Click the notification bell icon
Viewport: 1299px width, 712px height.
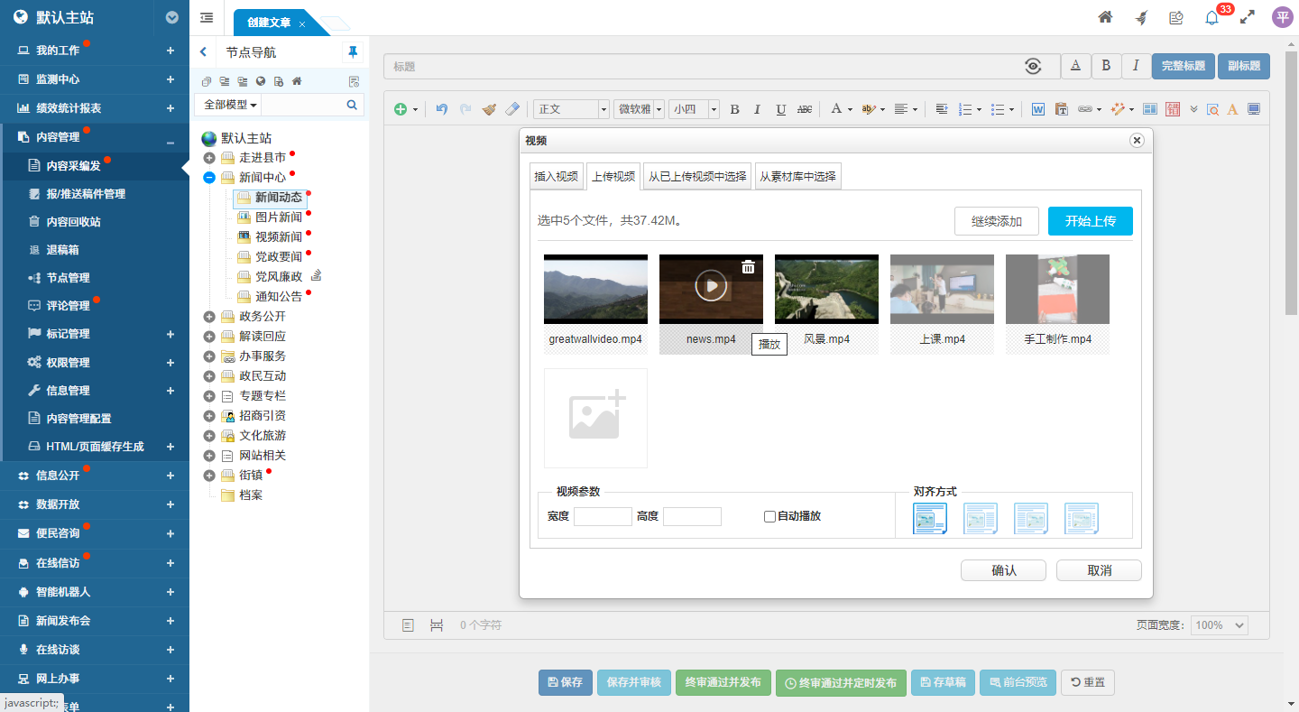point(1212,17)
